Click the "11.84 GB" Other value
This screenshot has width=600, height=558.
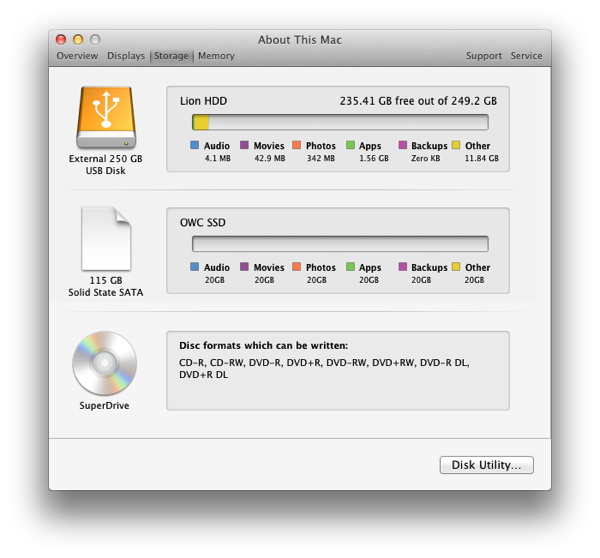coord(481,158)
